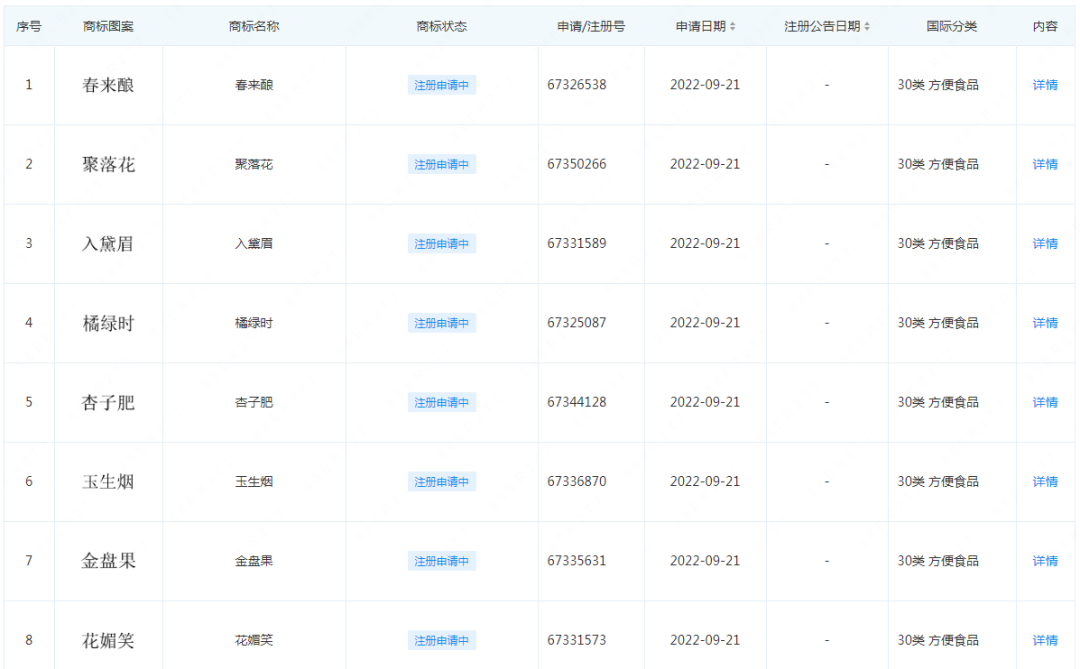Screen dimensions: 1080x669
Task: Click registration number 67335631
Action: coord(577,560)
